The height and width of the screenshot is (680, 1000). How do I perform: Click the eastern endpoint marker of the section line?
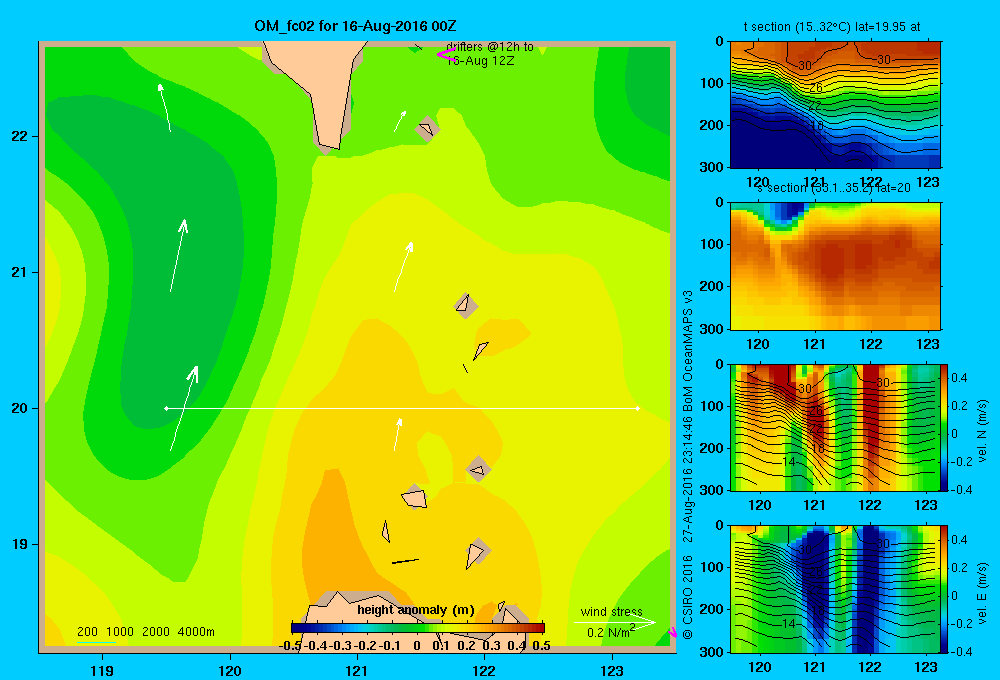pyautogui.click(x=637, y=408)
